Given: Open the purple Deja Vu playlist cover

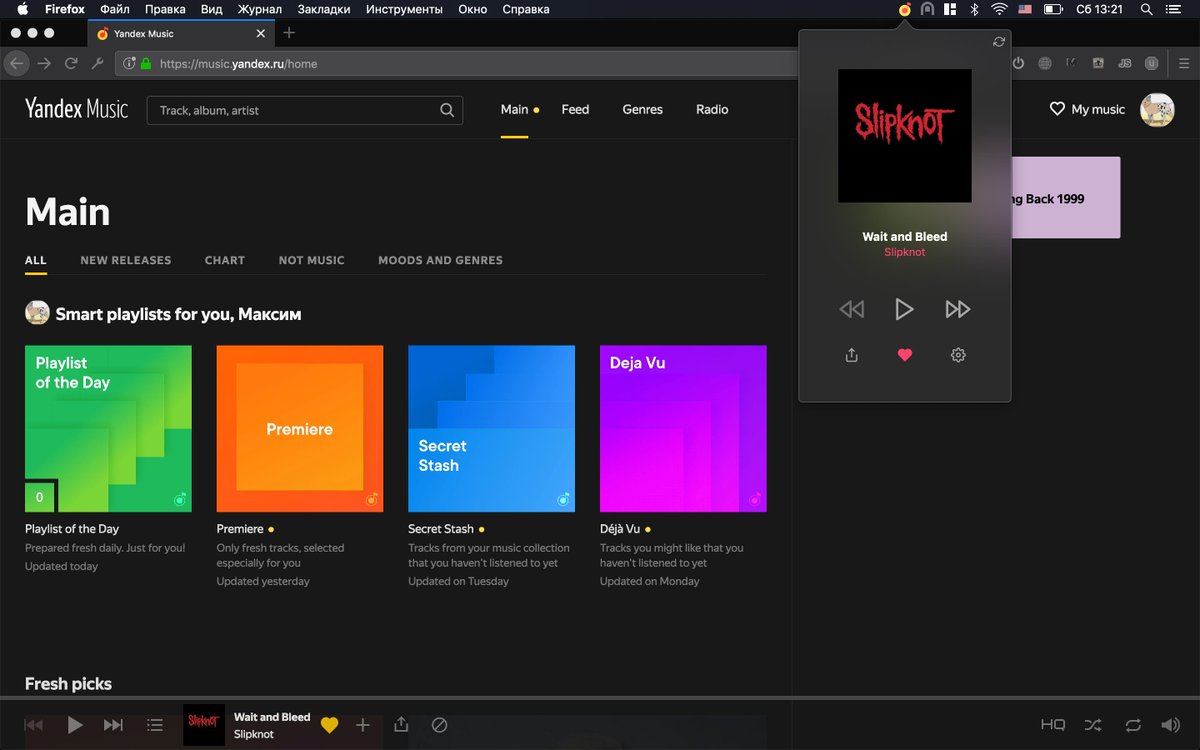Looking at the screenshot, I should point(683,429).
